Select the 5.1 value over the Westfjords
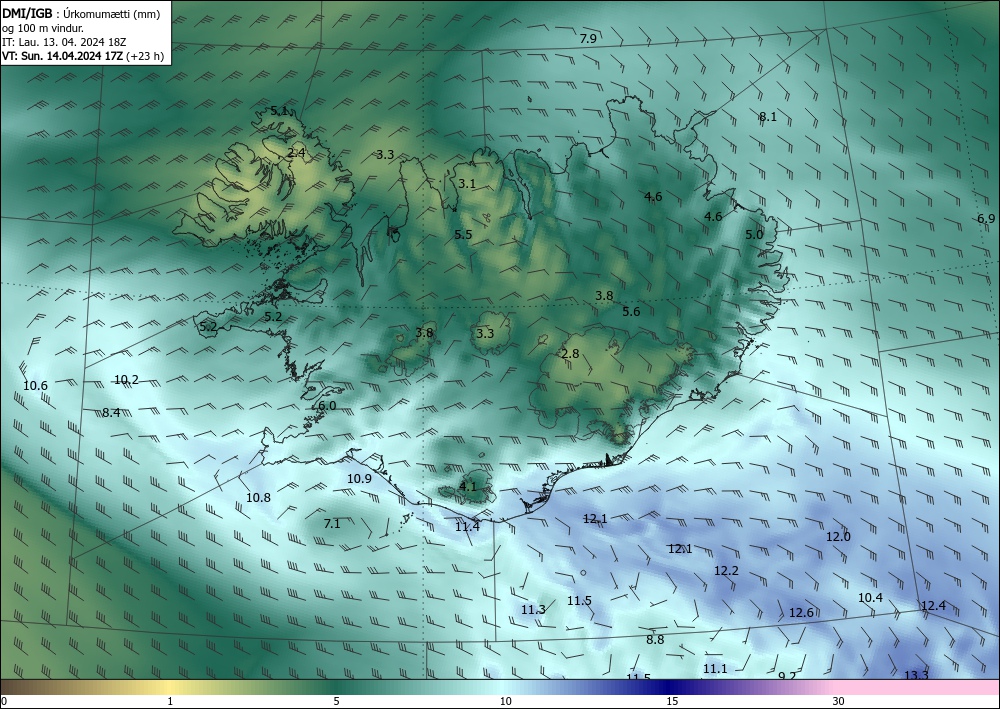 tap(279, 111)
